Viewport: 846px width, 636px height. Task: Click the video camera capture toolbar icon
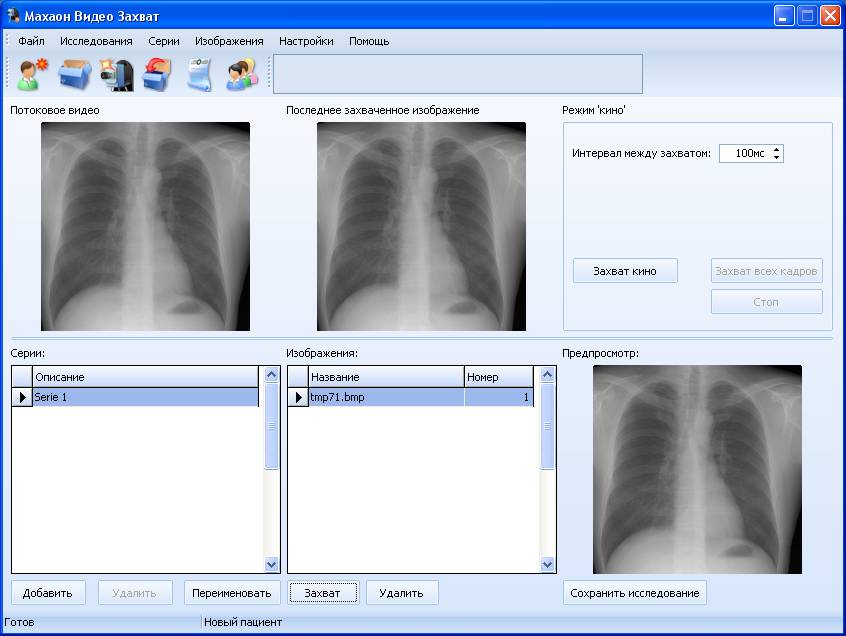coord(117,74)
